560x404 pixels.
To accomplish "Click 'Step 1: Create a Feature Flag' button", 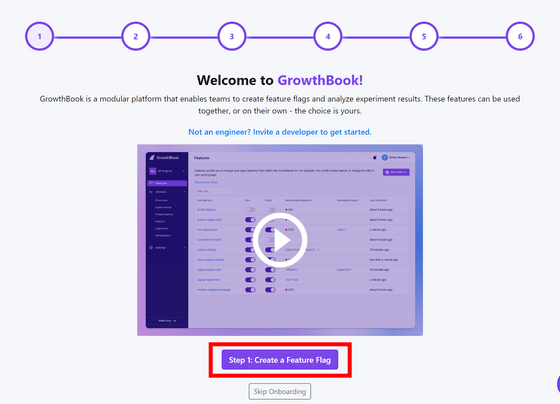I will coord(280,360).
